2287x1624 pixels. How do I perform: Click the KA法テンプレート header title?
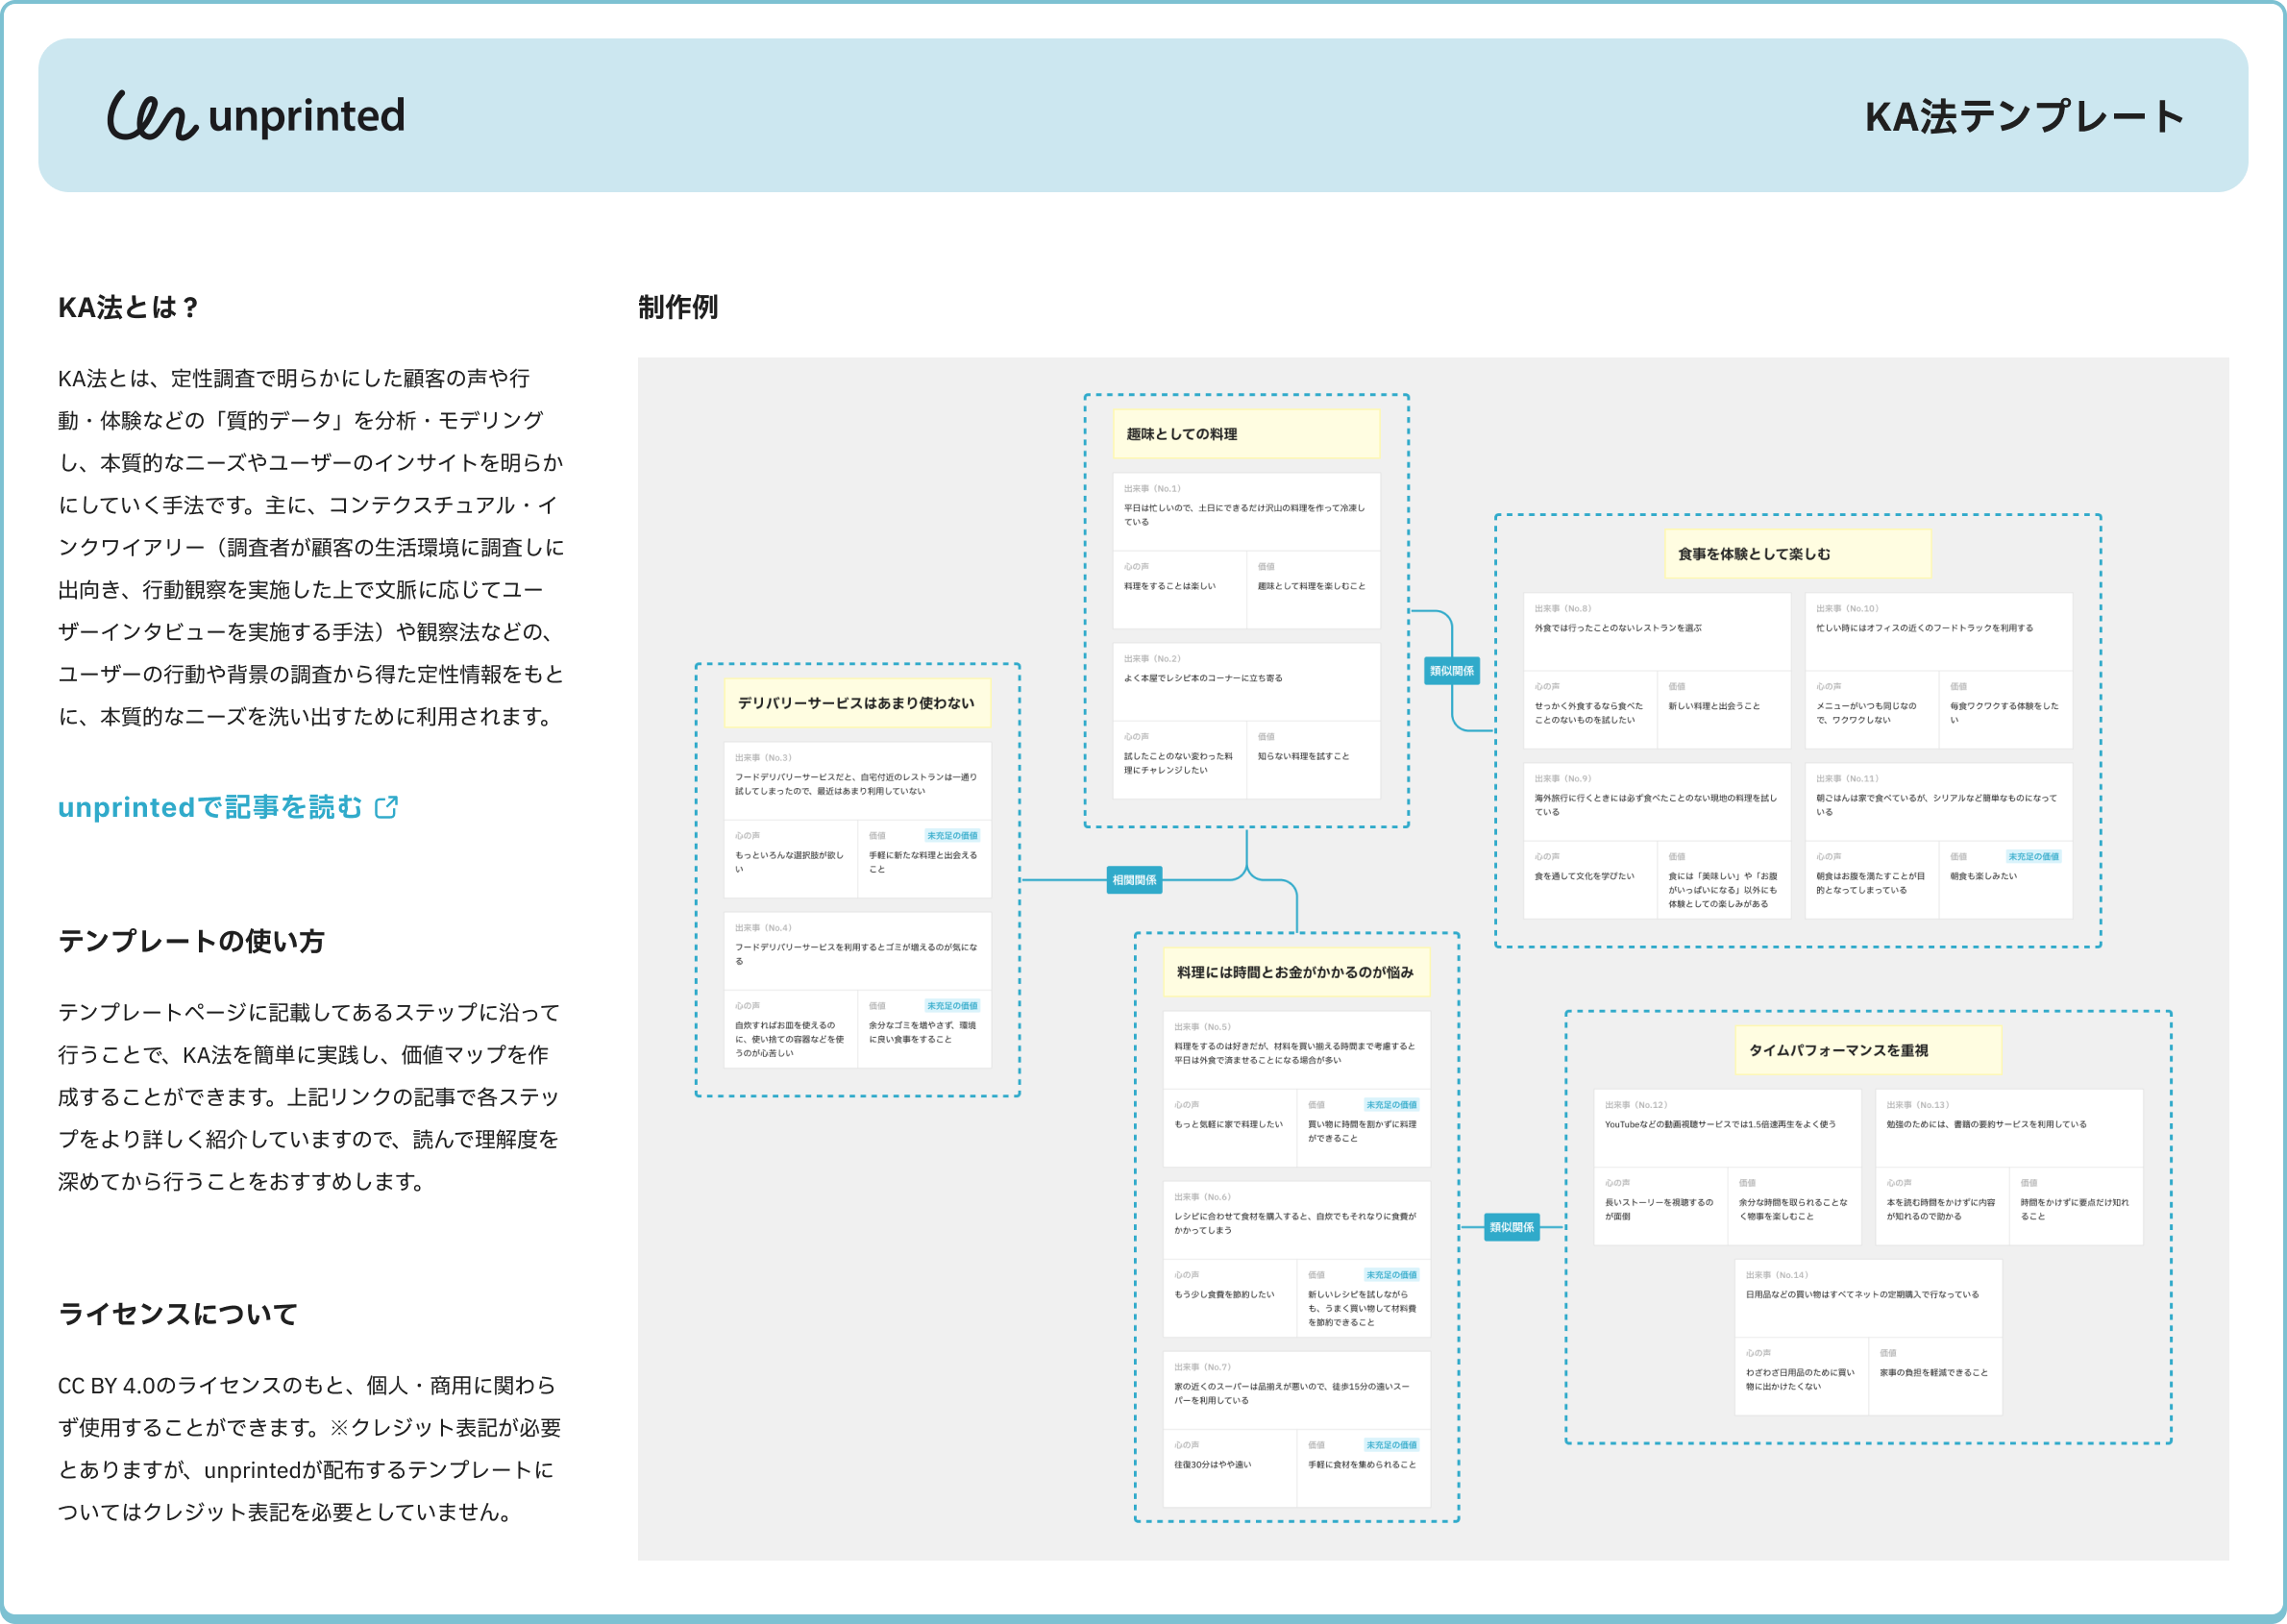[2023, 117]
